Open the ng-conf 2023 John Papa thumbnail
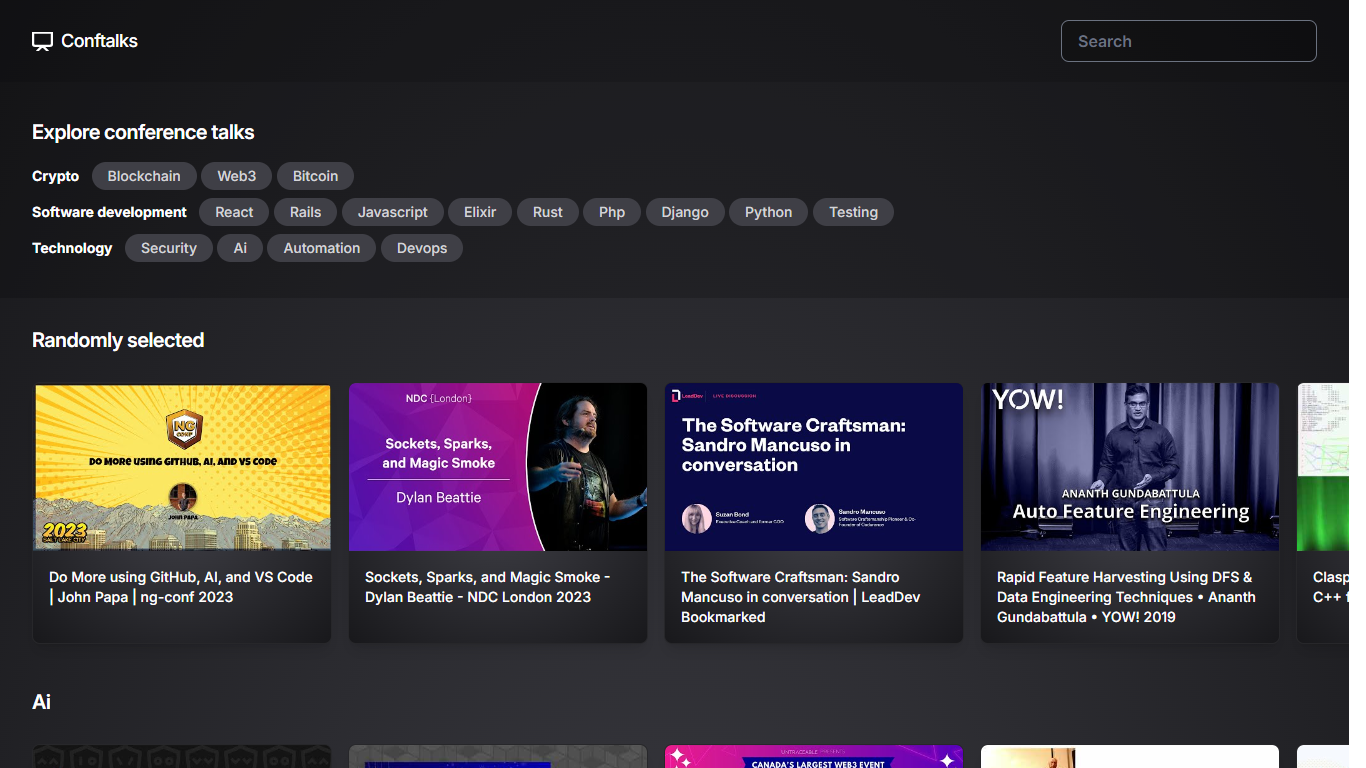The height and width of the screenshot is (768, 1366). click(x=182, y=467)
